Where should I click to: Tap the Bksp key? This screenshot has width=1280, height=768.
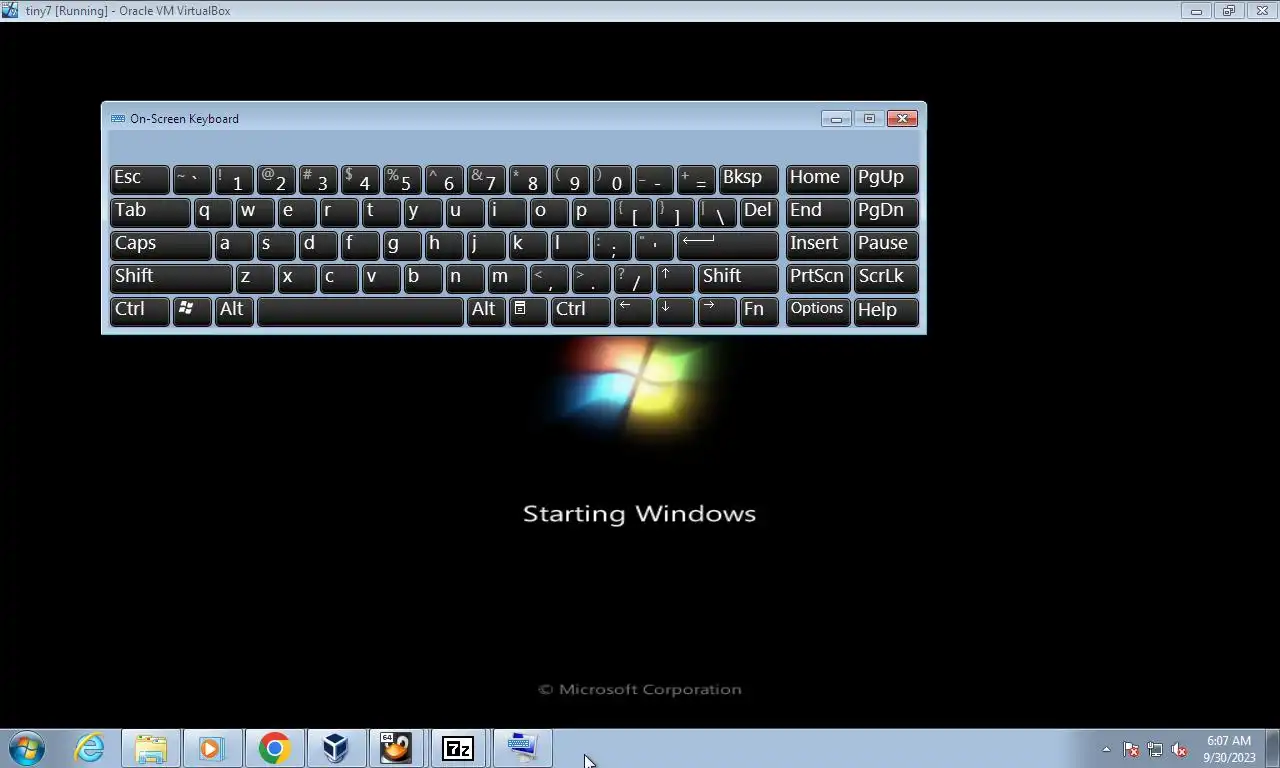pos(748,178)
